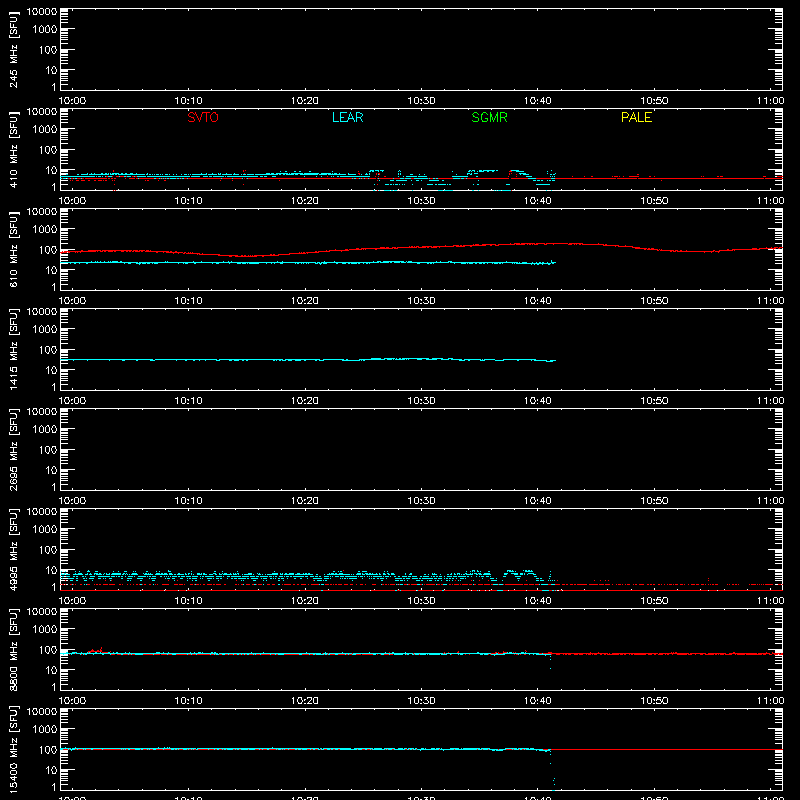Click 10:00 tick label under 8800 MHz panel

tap(72, 701)
